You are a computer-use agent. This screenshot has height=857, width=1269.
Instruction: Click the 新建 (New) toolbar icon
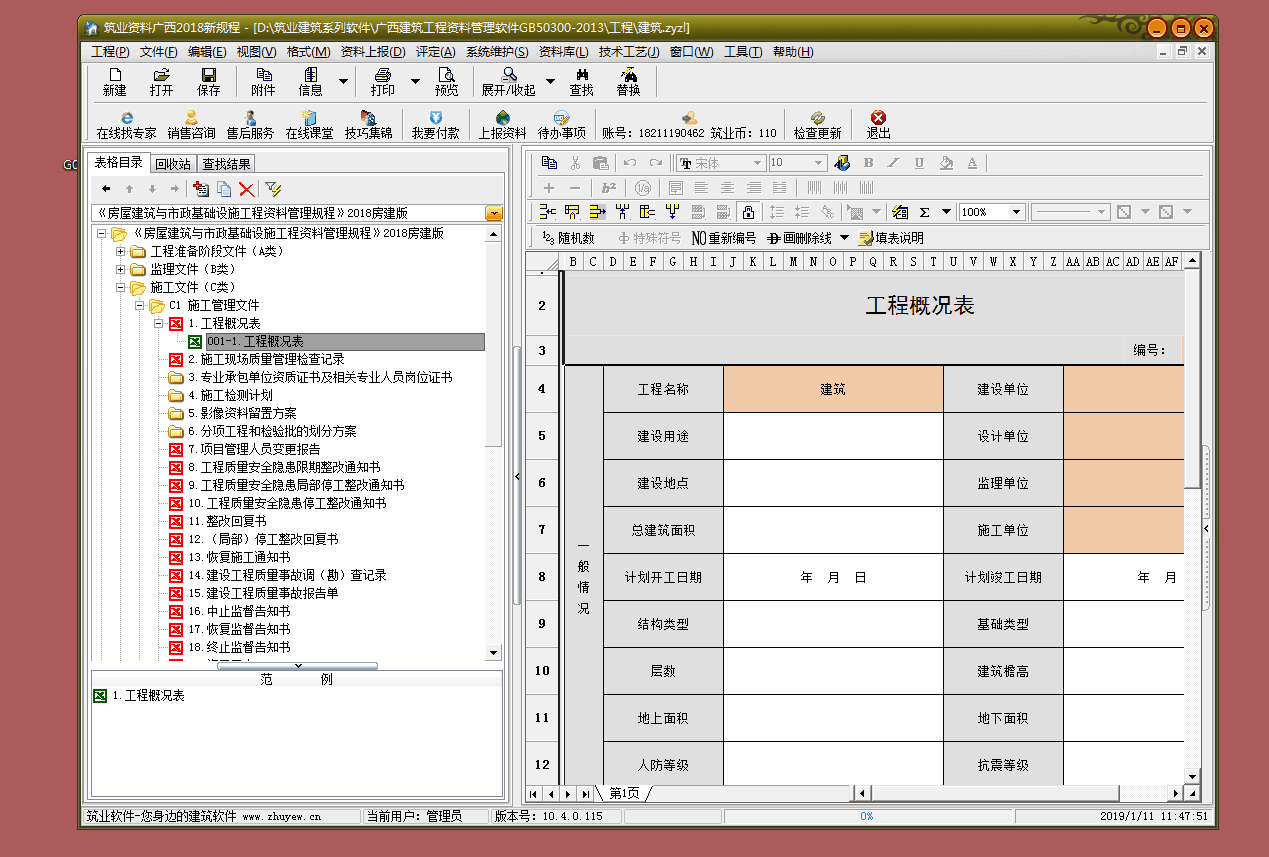point(114,81)
